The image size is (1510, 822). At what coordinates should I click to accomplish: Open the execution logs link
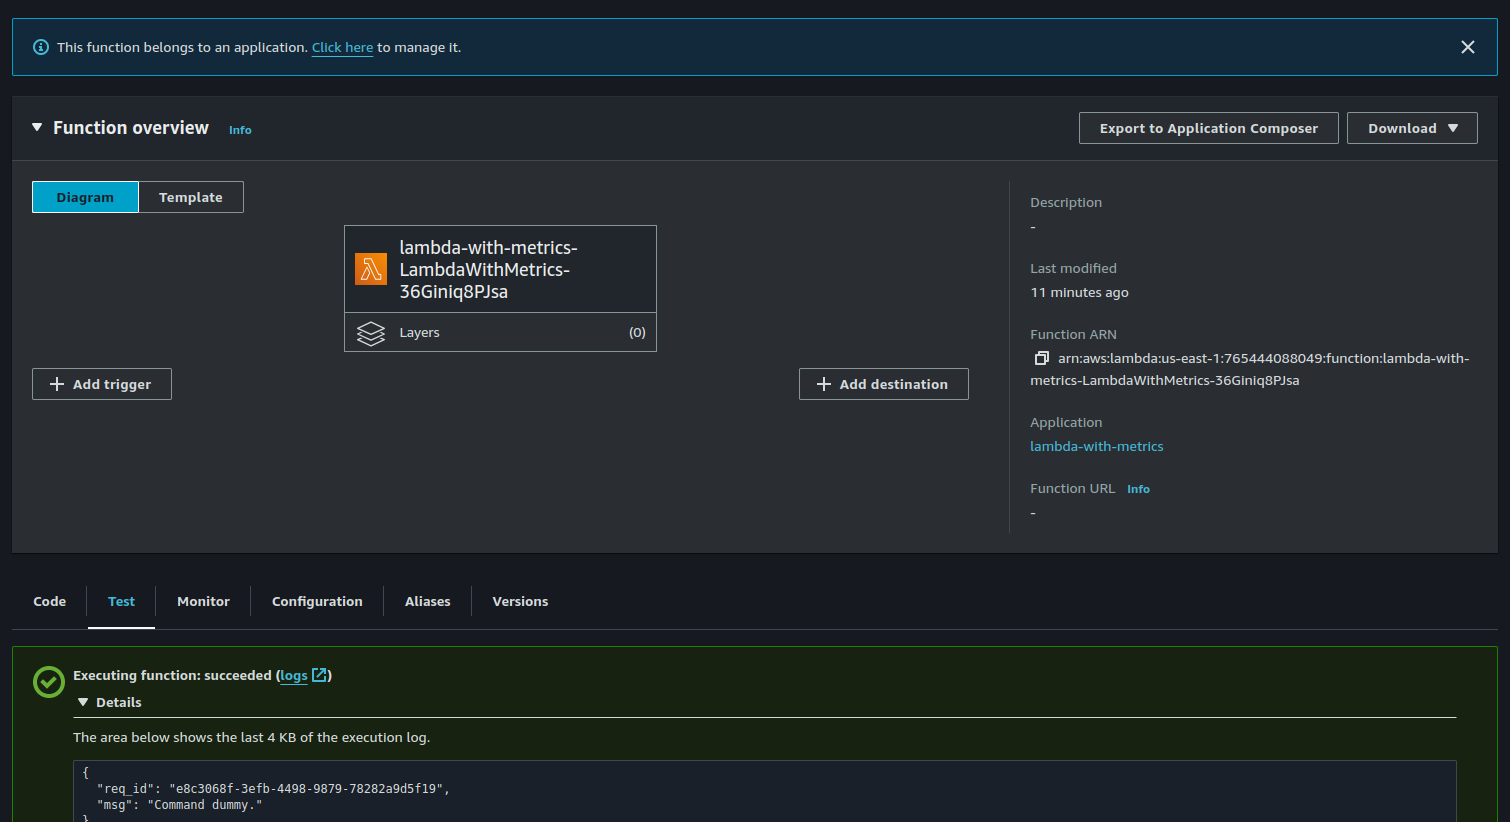point(303,676)
